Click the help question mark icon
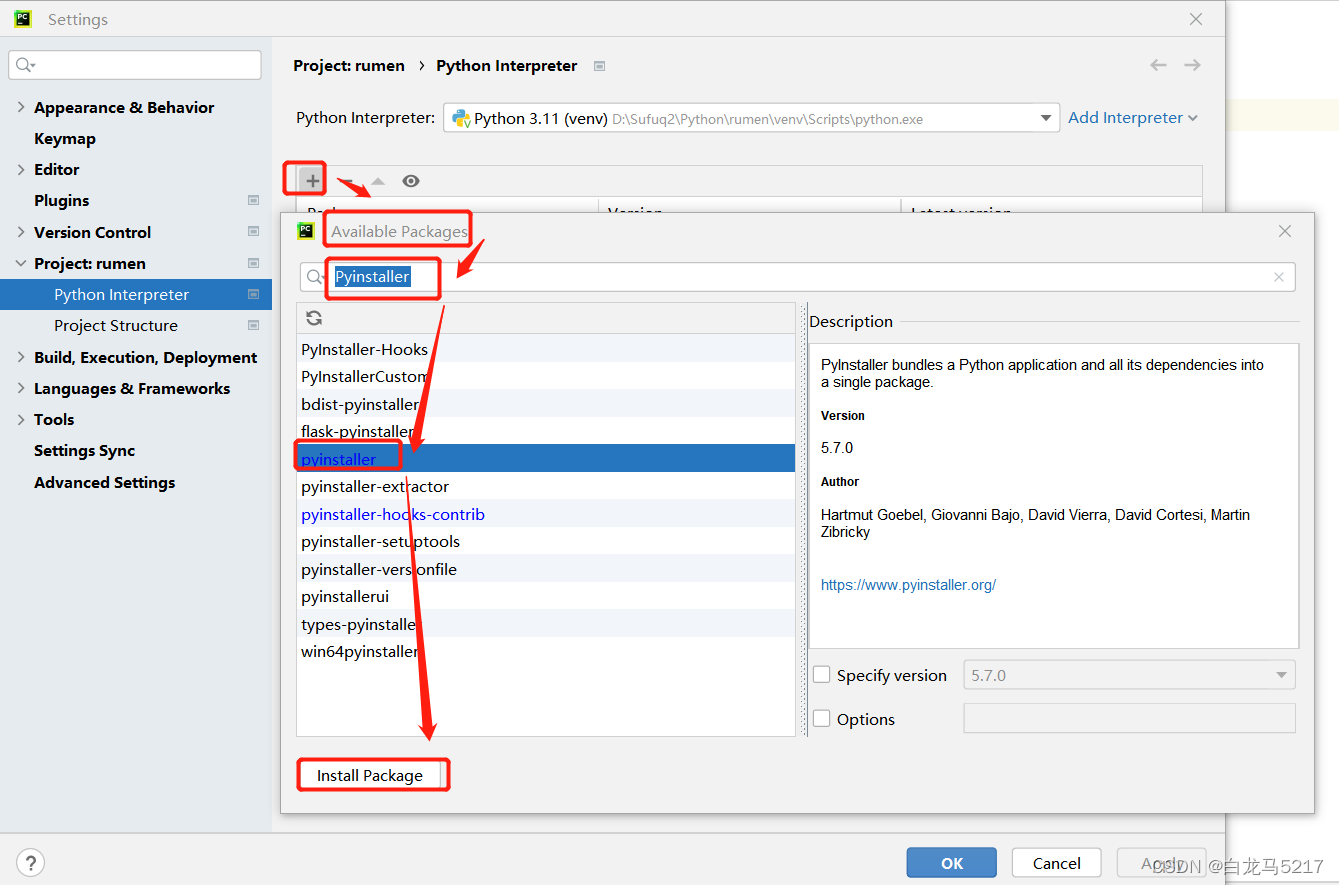 pyautogui.click(x=30, y=862)
